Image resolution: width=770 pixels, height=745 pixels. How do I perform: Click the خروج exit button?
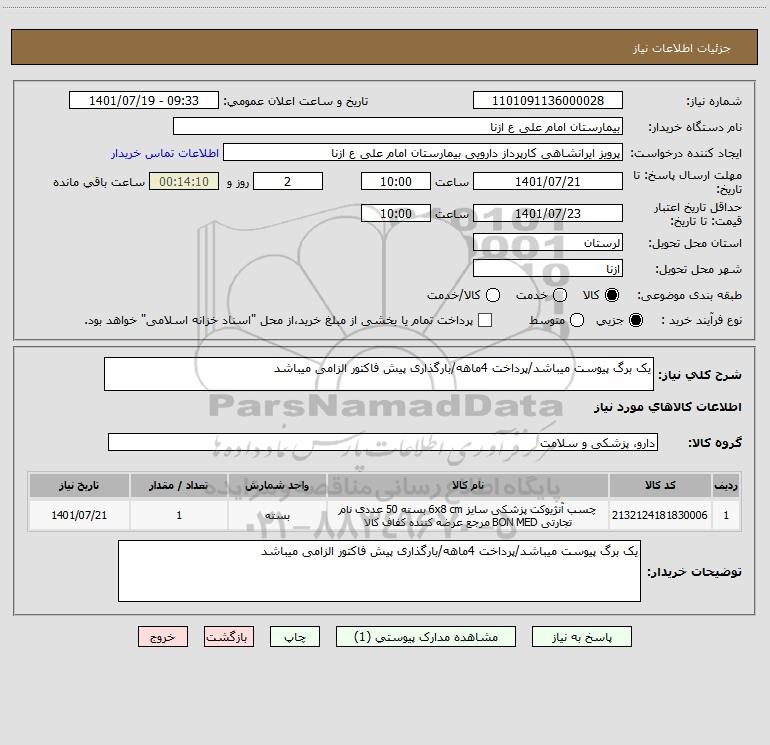click(x=163, y=637)
